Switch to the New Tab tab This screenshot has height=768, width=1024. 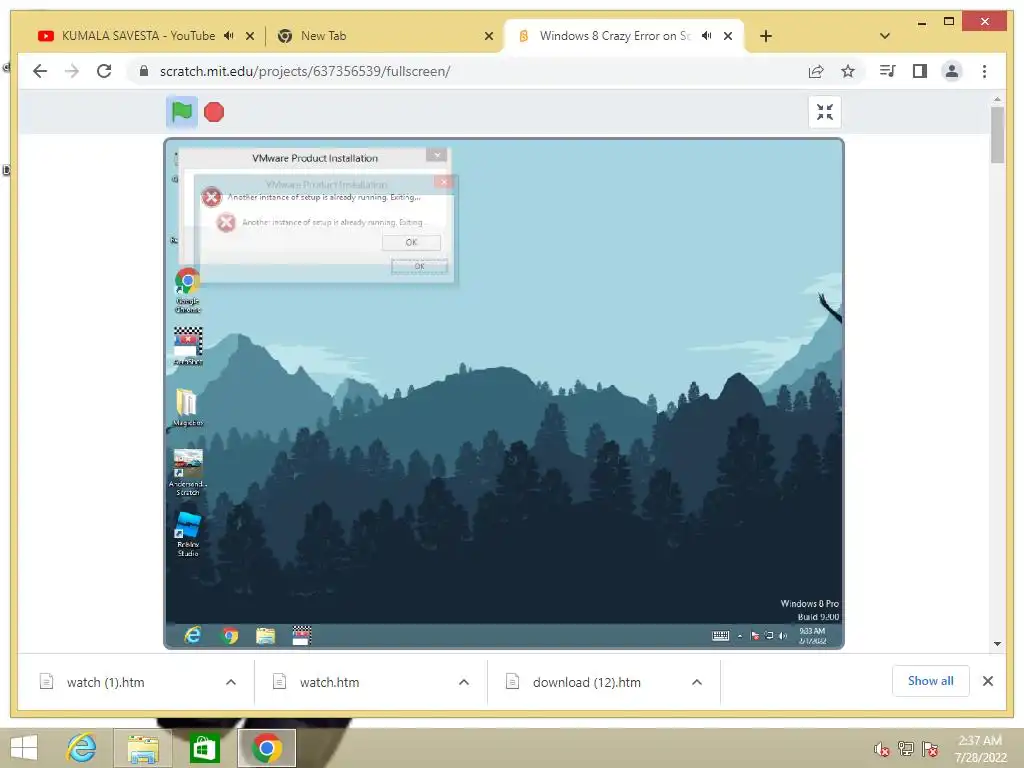323,36
